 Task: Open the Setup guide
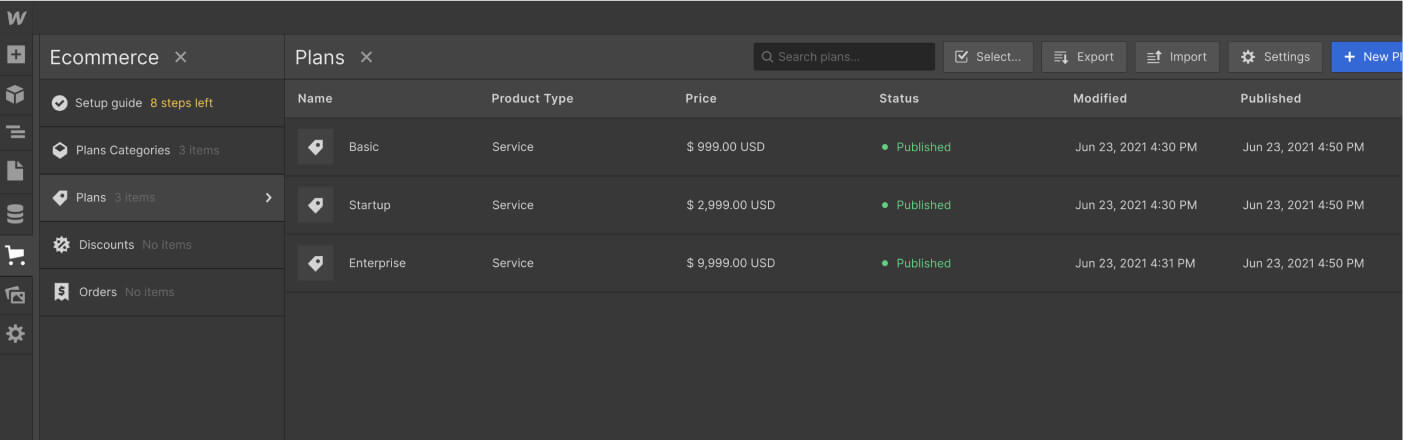point(109,103)
